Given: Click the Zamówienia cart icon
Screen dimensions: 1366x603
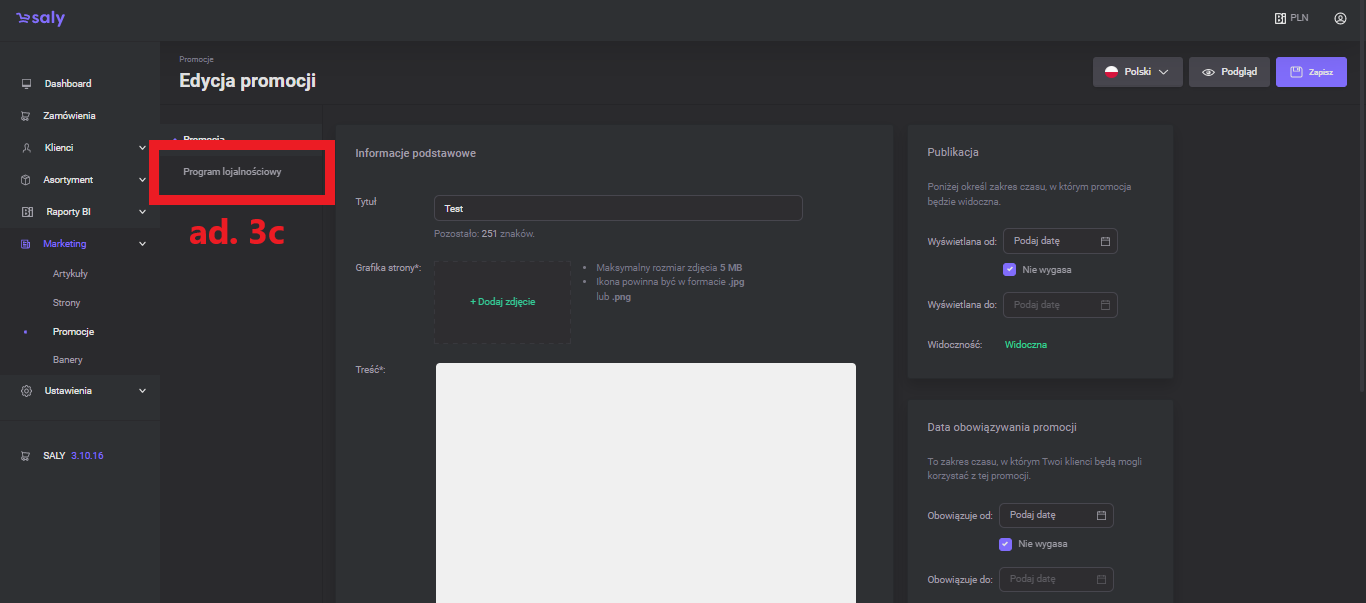Looking at the screenshot, I should 26,116.
